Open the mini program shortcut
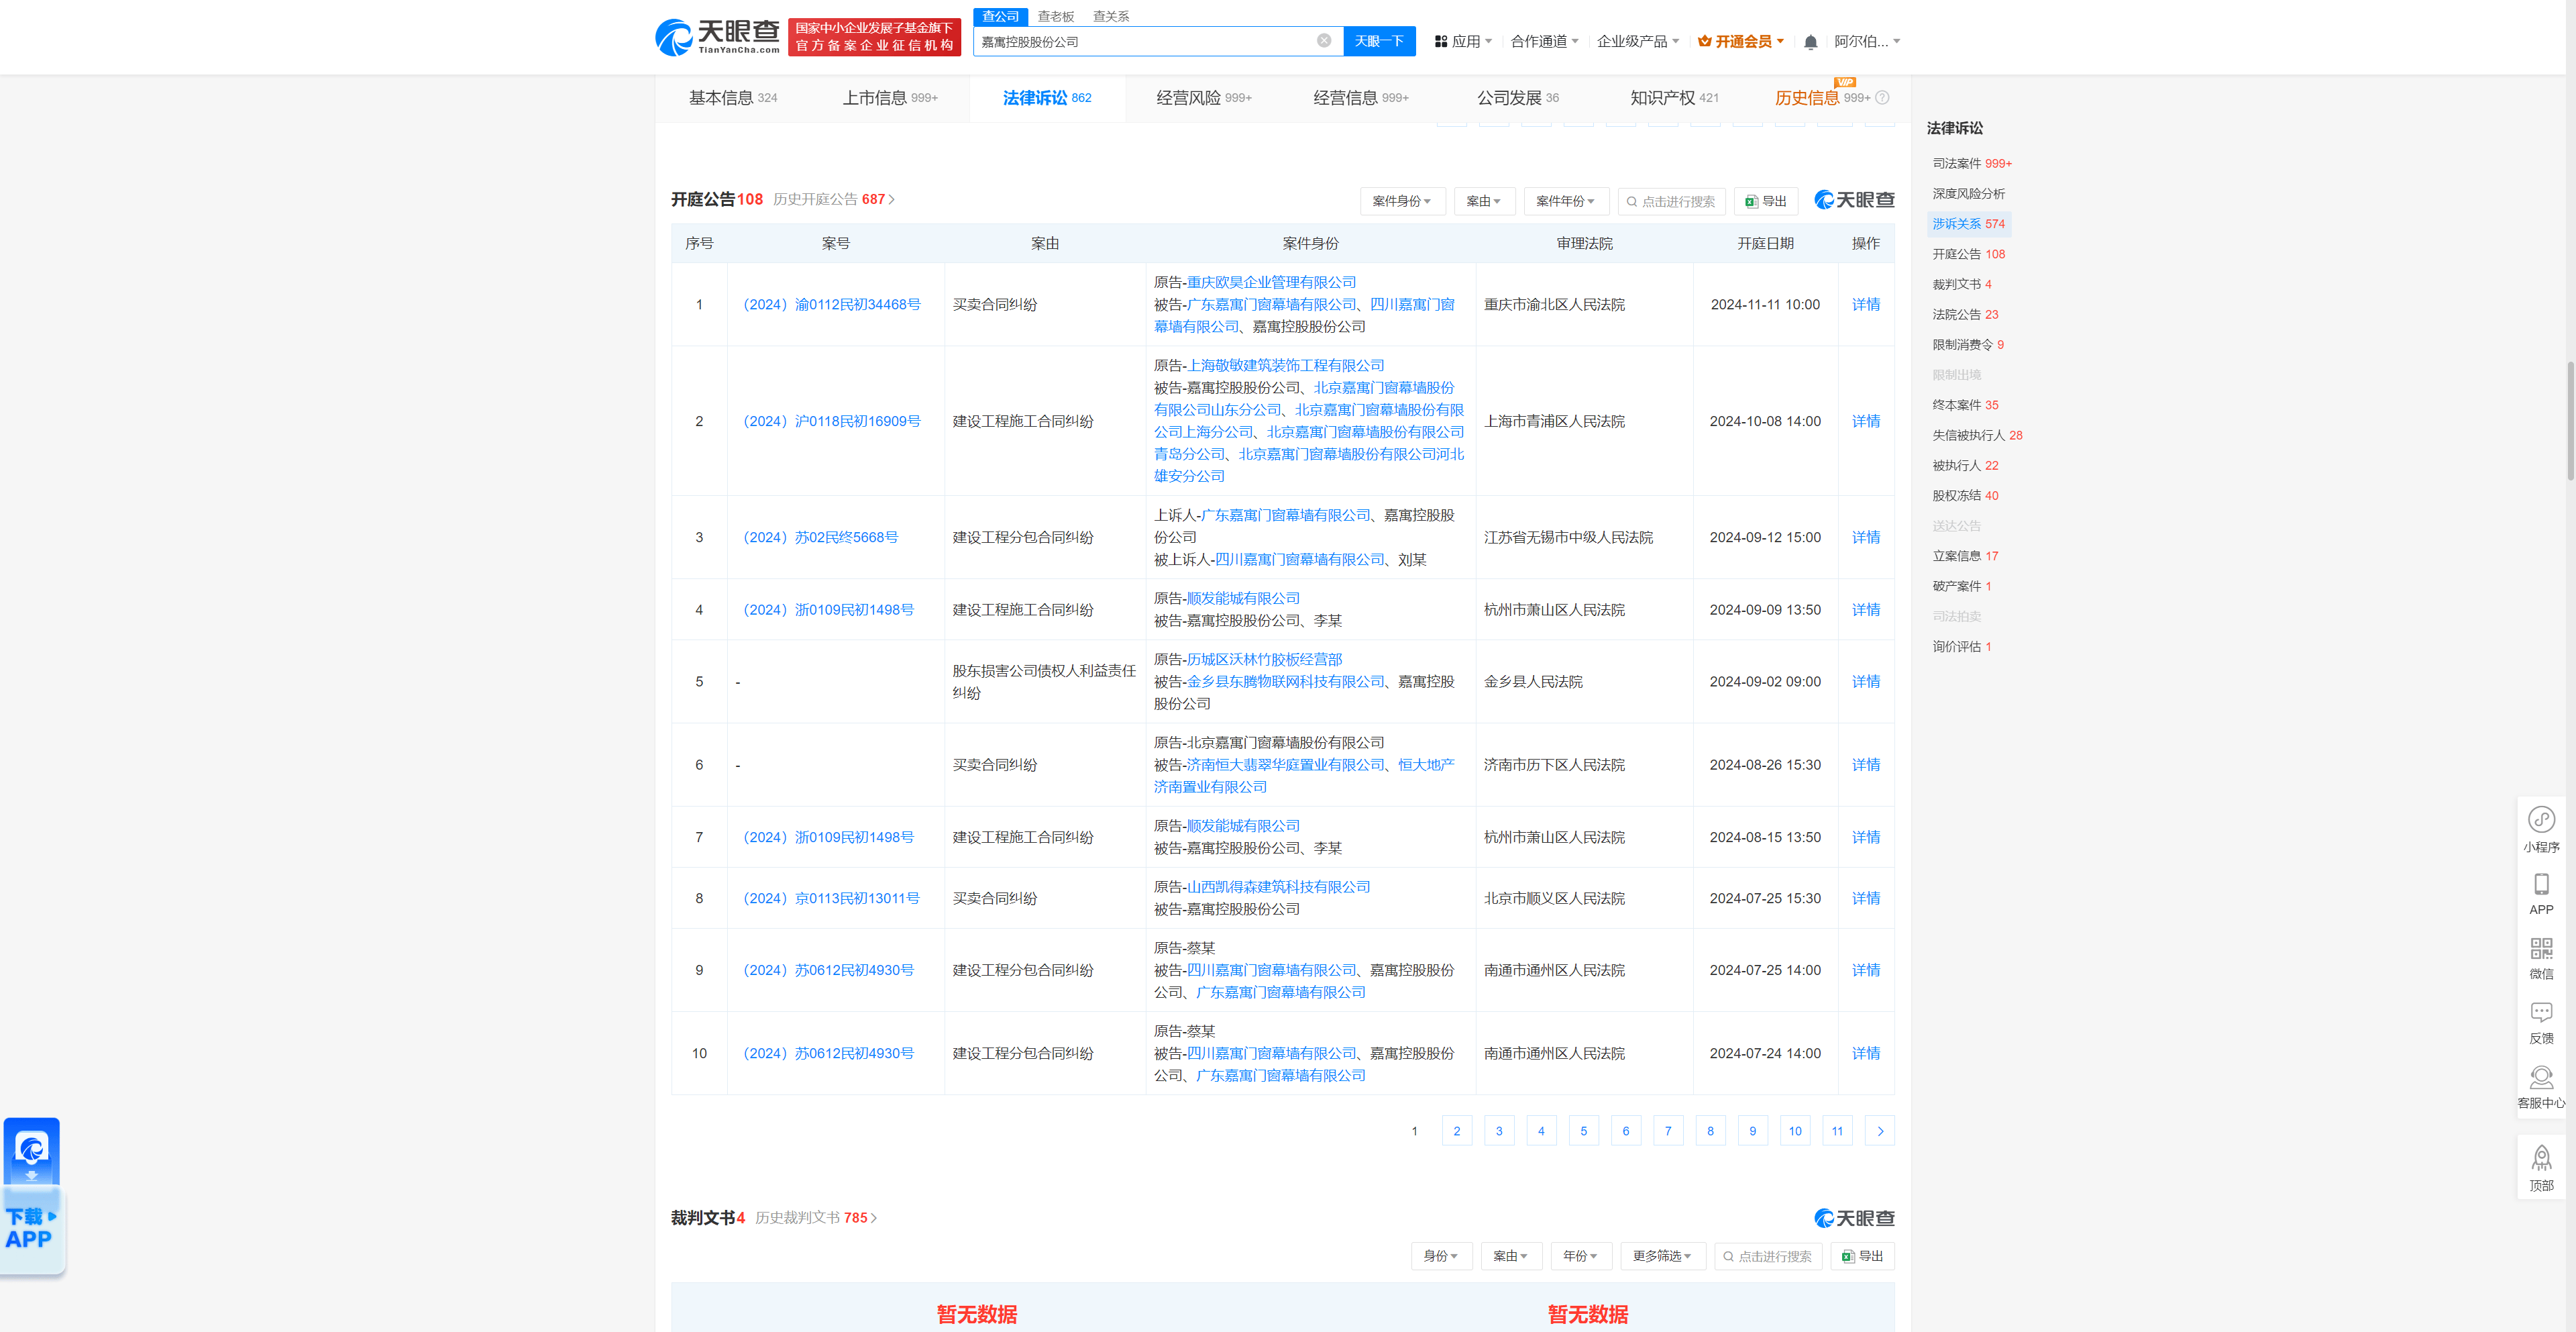The width and height of the screenshot is (2576, 1332). 2541,829
